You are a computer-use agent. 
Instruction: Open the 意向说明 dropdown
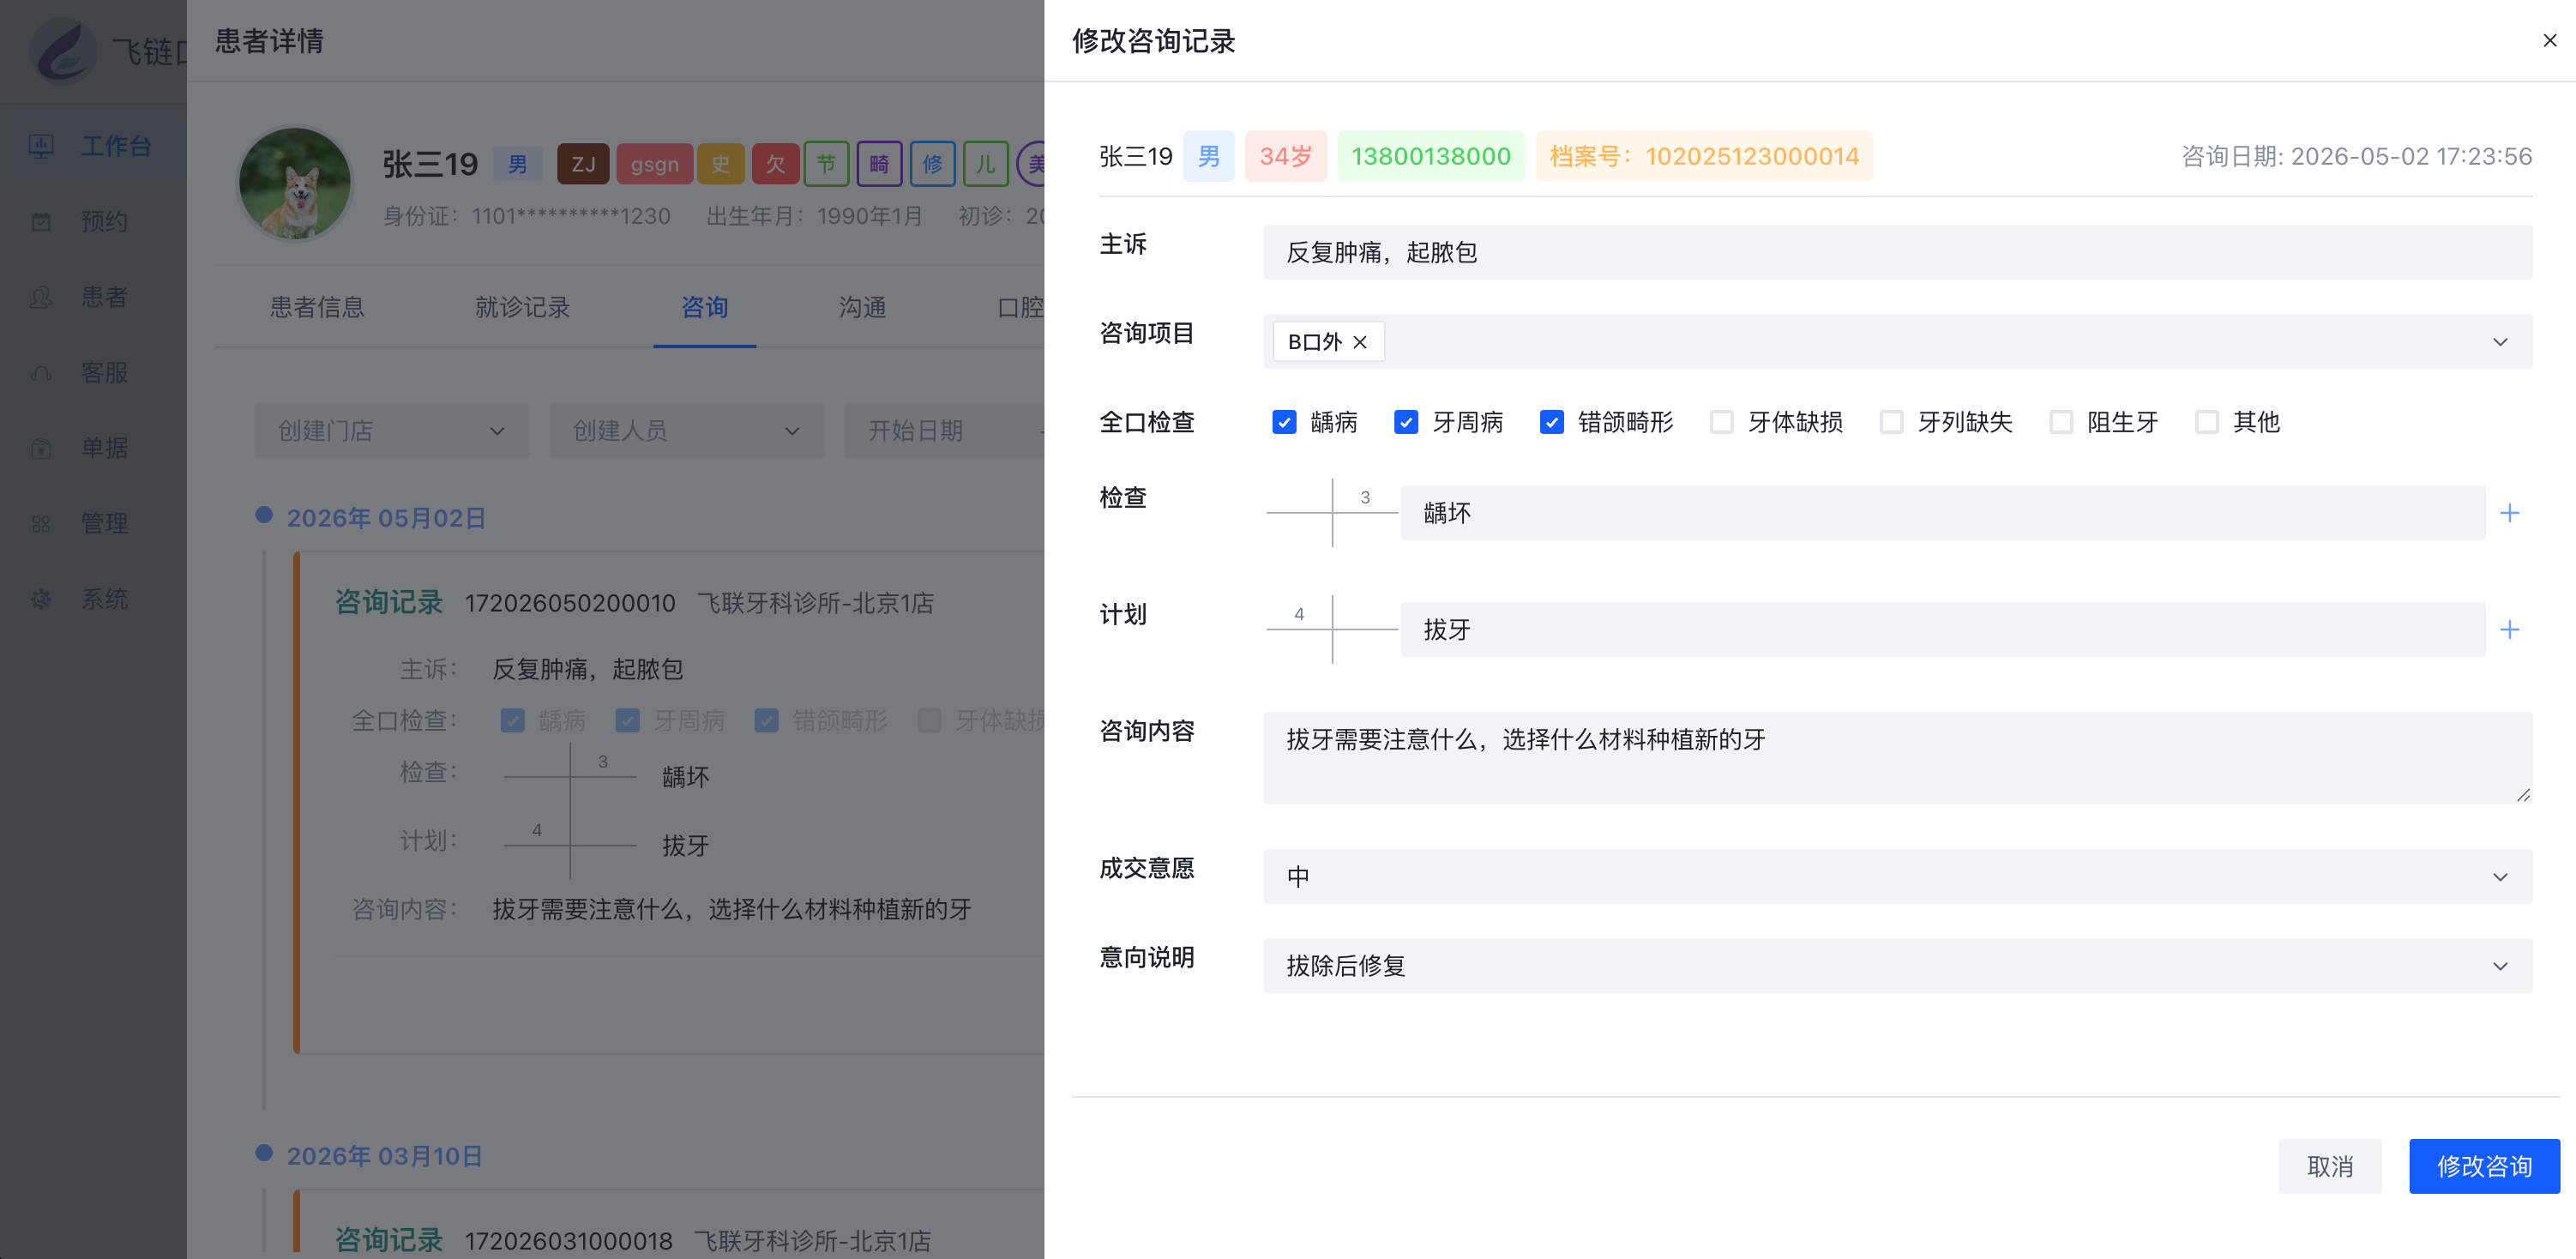pos(1897,965)
